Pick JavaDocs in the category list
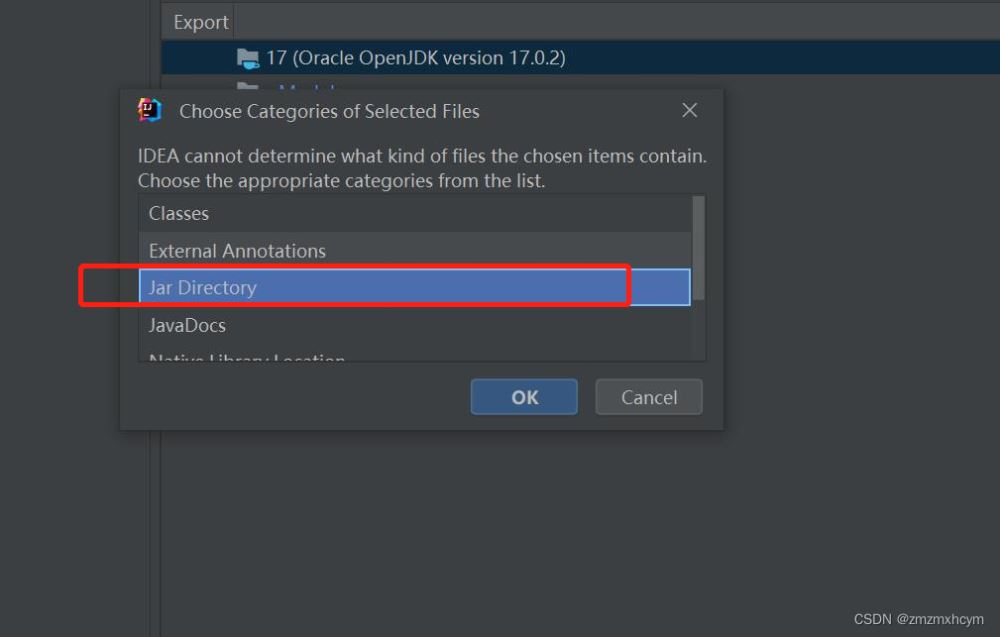This screenshot has width=1000, height=637. (187, 325)
